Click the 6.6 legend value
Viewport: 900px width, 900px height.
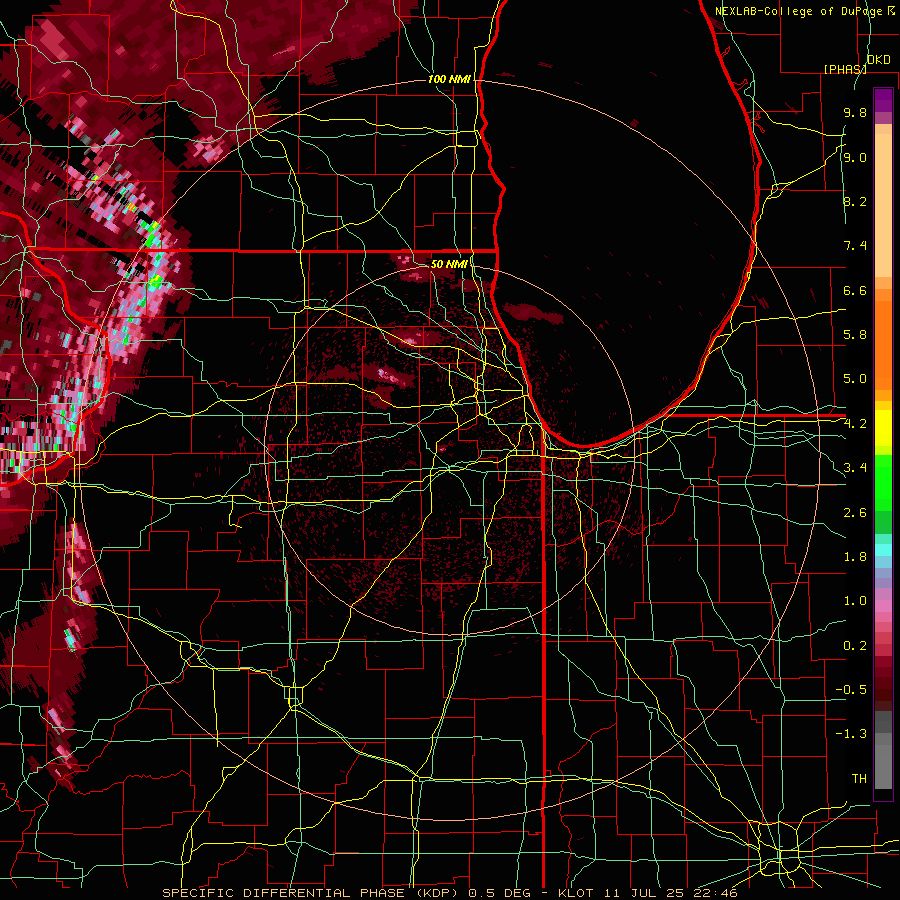tap(855, 291)
